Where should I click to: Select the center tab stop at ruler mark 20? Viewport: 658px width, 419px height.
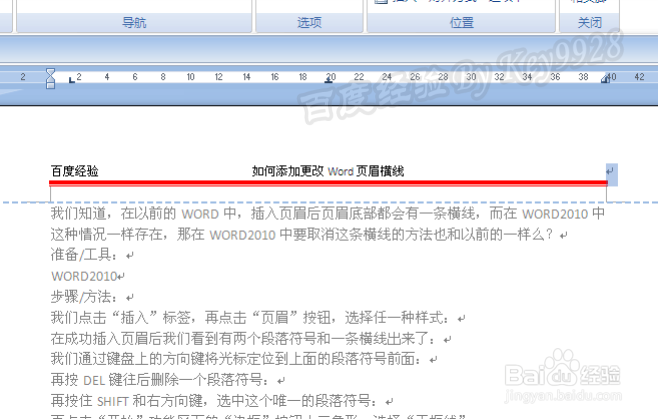[x=329, y=81]
